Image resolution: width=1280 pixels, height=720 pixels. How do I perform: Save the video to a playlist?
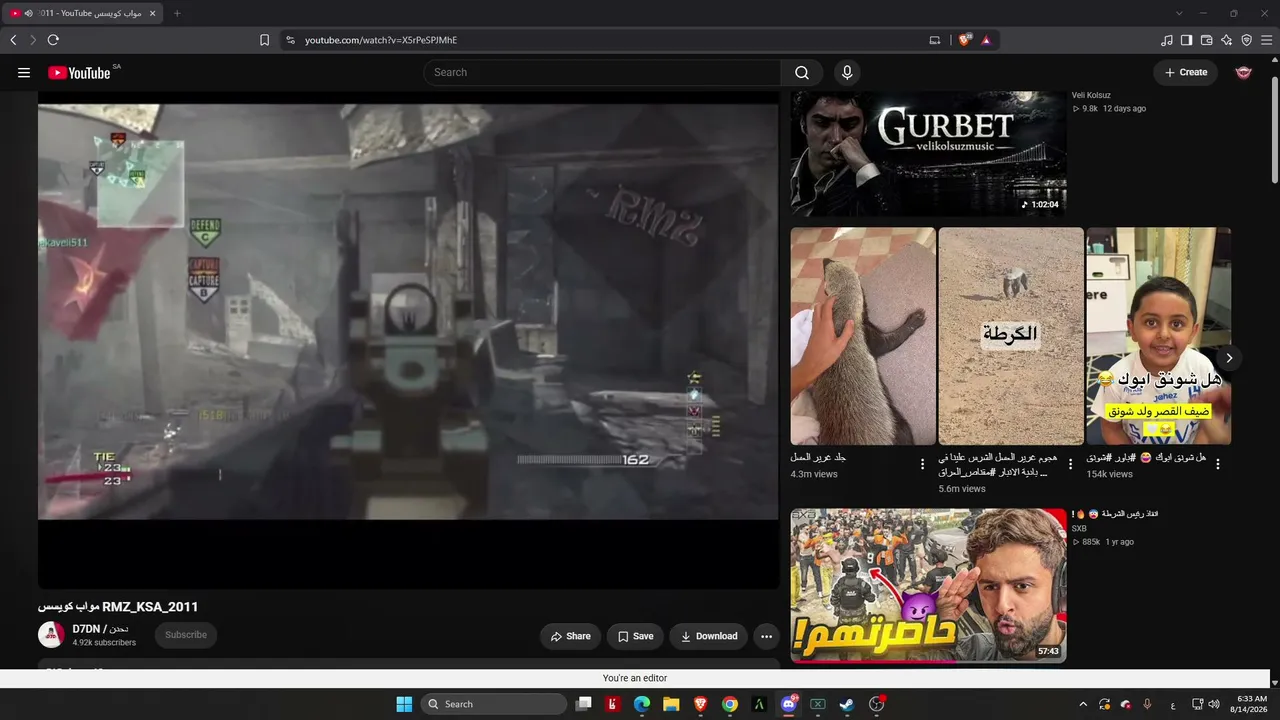coord(635,636)
